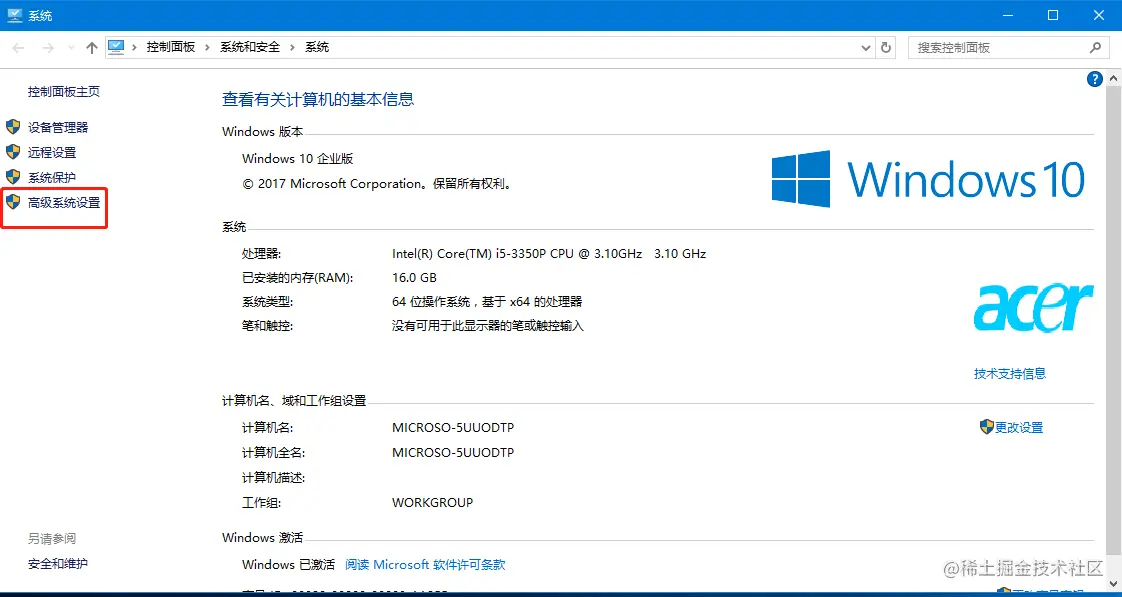This screenshot has width=1122, height=597.
Task: Expand chevron after 控制面板 breadcrumb
Action: tap(208, 47)
